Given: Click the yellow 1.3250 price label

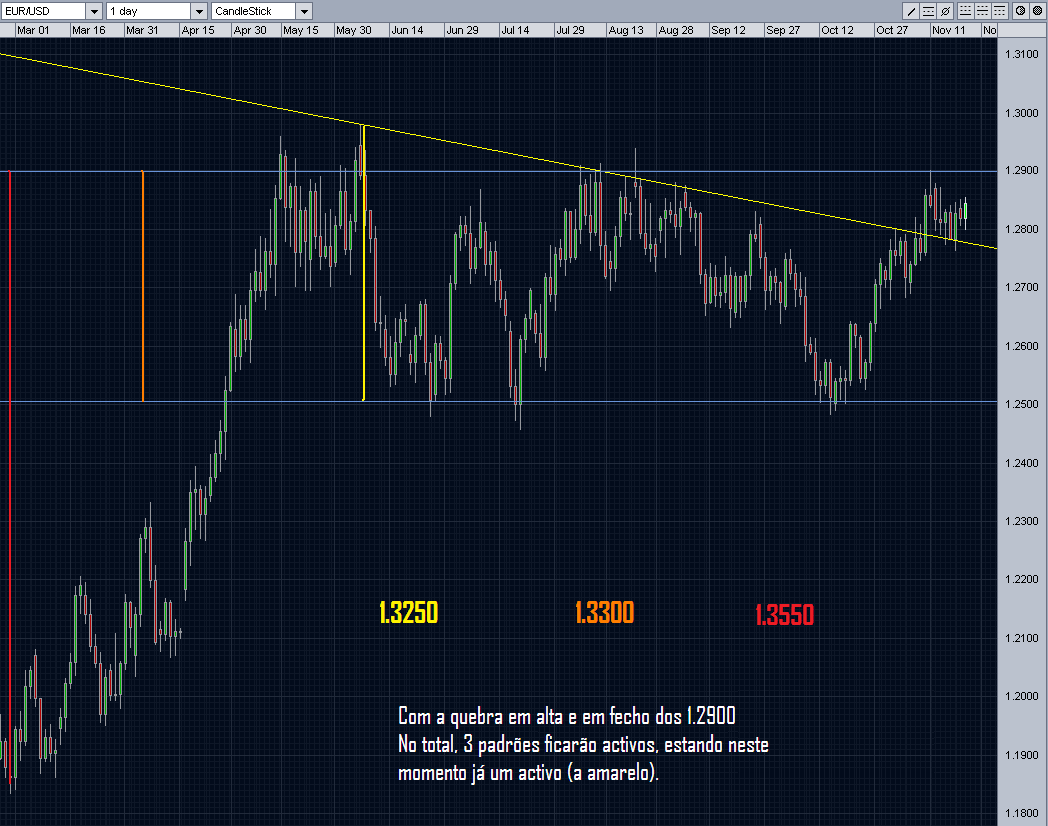Looking at the screenshot, I should tap(408, 613).
